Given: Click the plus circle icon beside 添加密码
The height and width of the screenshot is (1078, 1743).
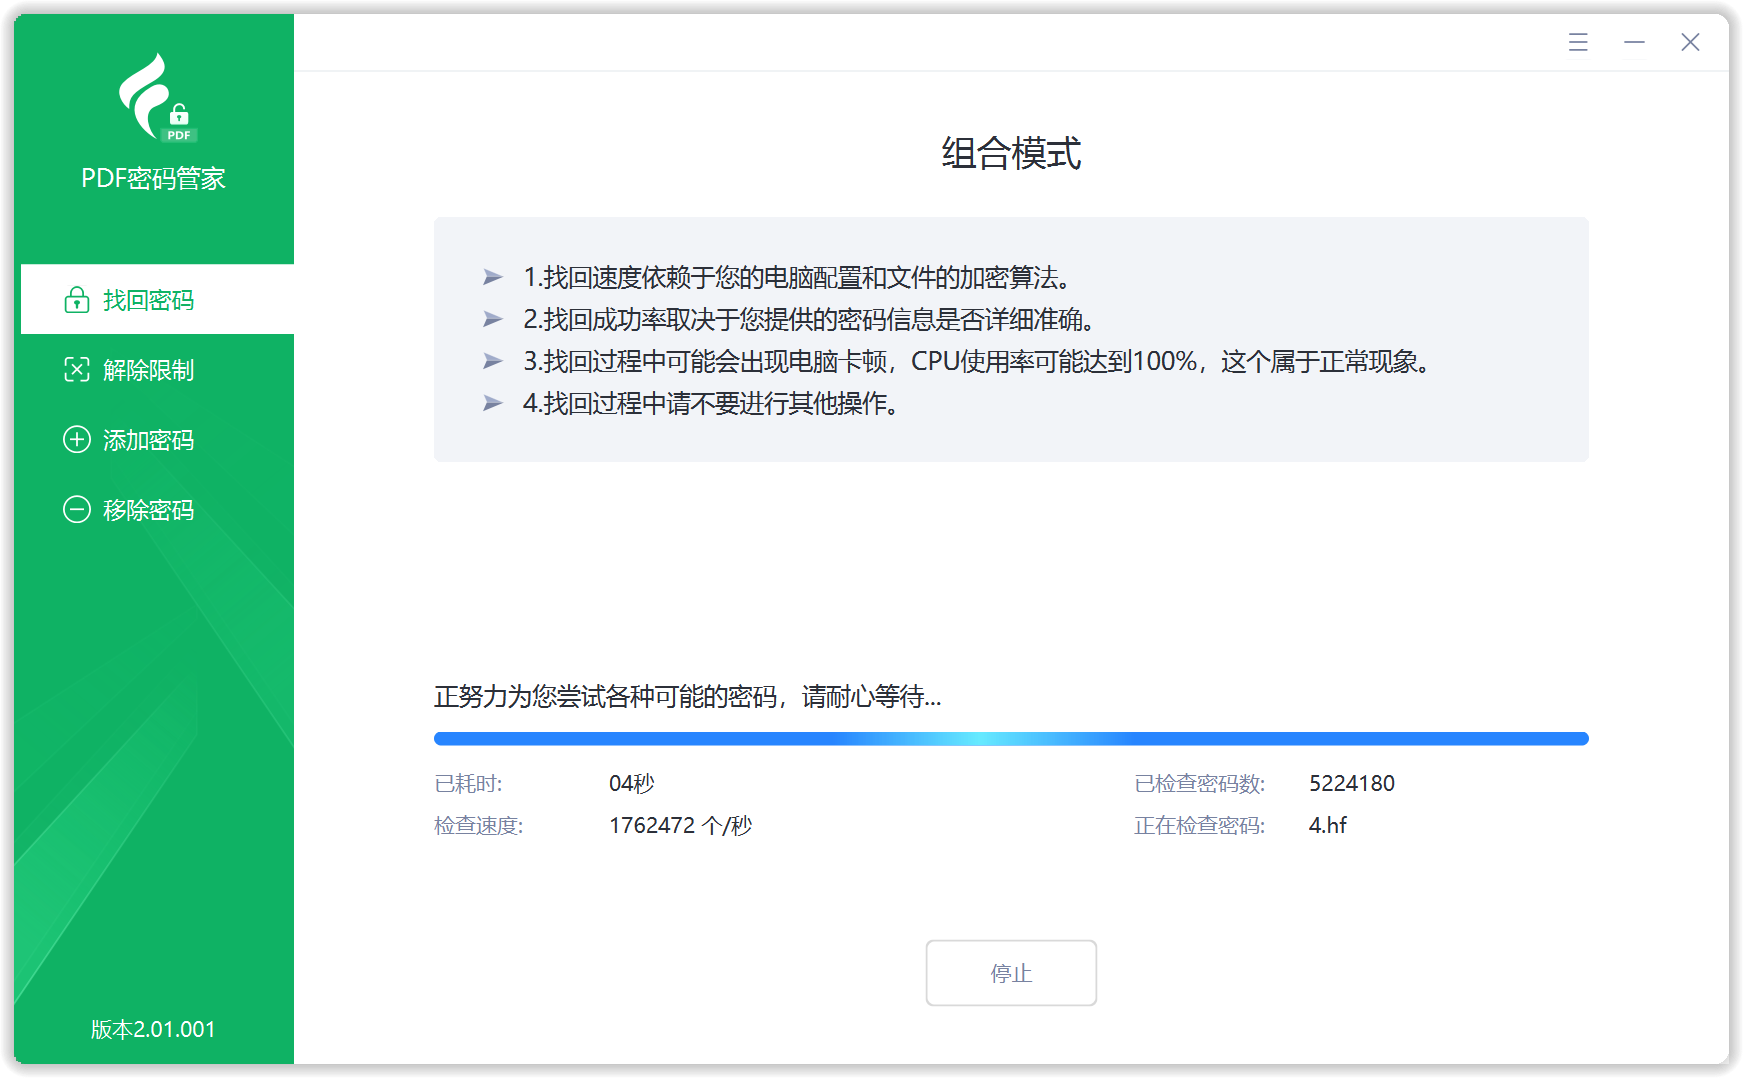Looking at the screenshot, I should click(77, 440).
